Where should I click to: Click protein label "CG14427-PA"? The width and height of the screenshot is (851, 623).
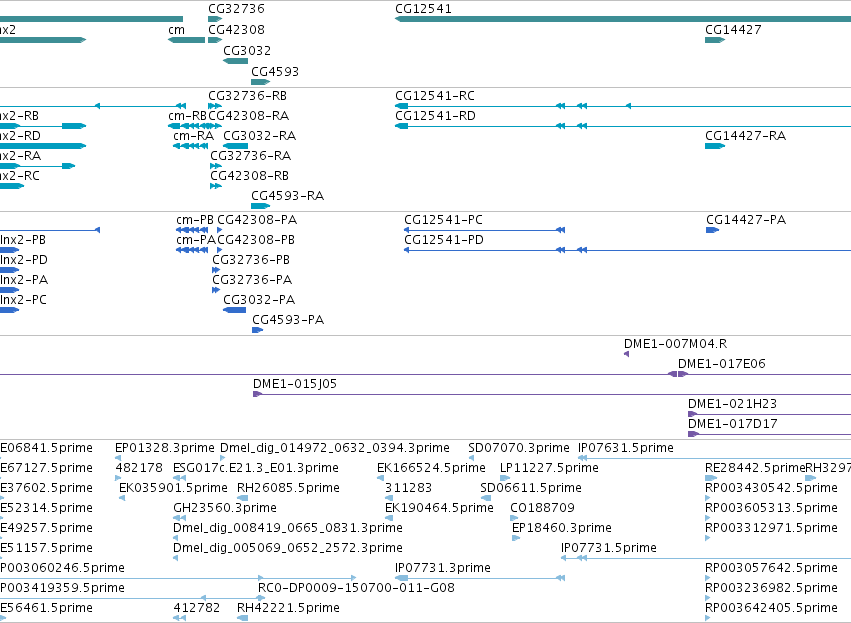(x=746, y=220)
